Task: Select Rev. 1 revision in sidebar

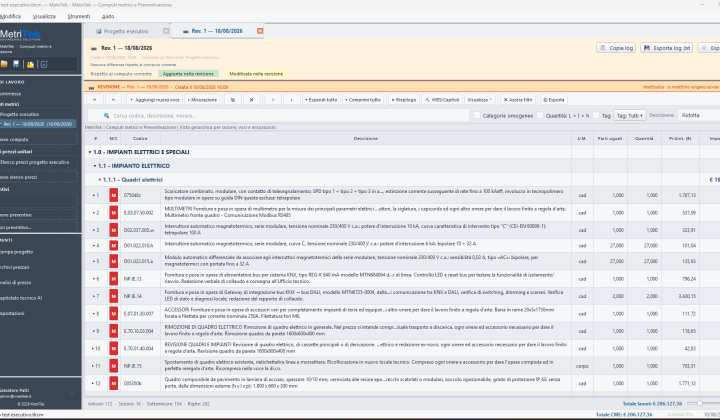Action: tap(38, 124)
